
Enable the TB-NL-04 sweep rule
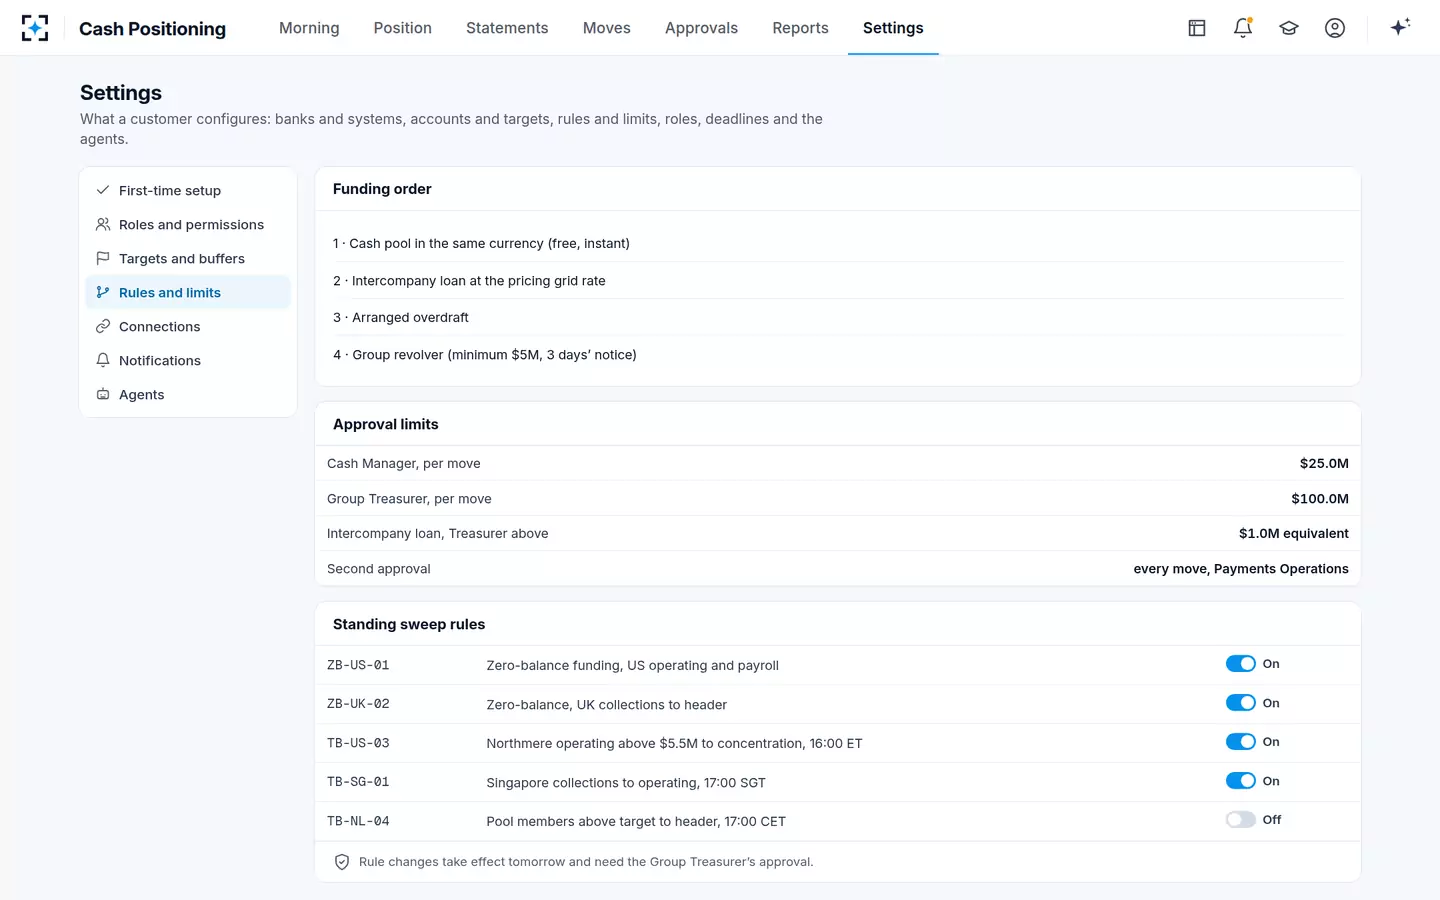1241,820
